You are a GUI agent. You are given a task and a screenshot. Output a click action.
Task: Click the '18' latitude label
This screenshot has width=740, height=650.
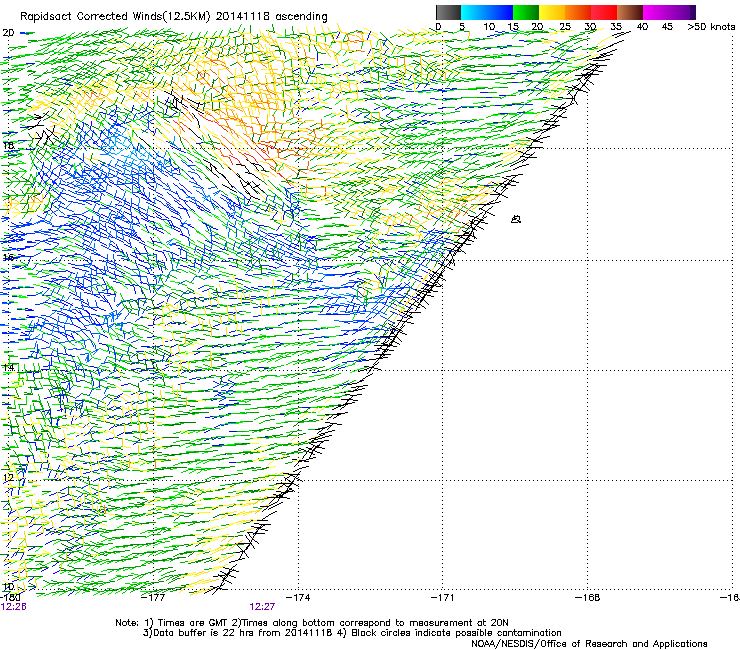pyautogui.click(x=8, y=145)
